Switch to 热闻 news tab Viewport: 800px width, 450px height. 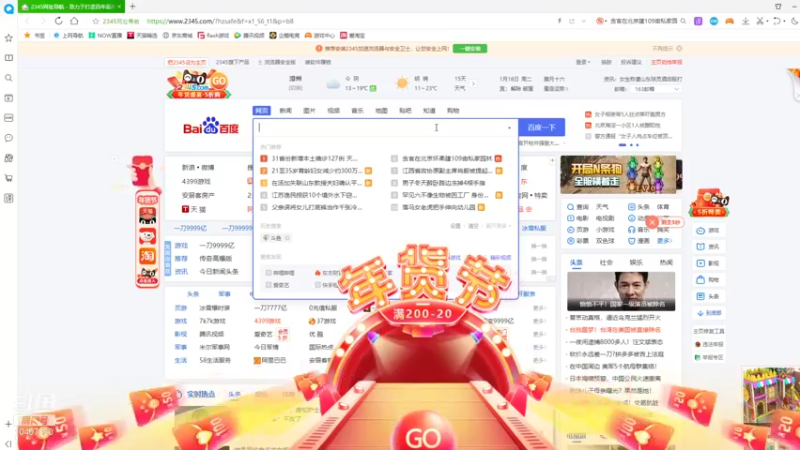click(666, 262)
